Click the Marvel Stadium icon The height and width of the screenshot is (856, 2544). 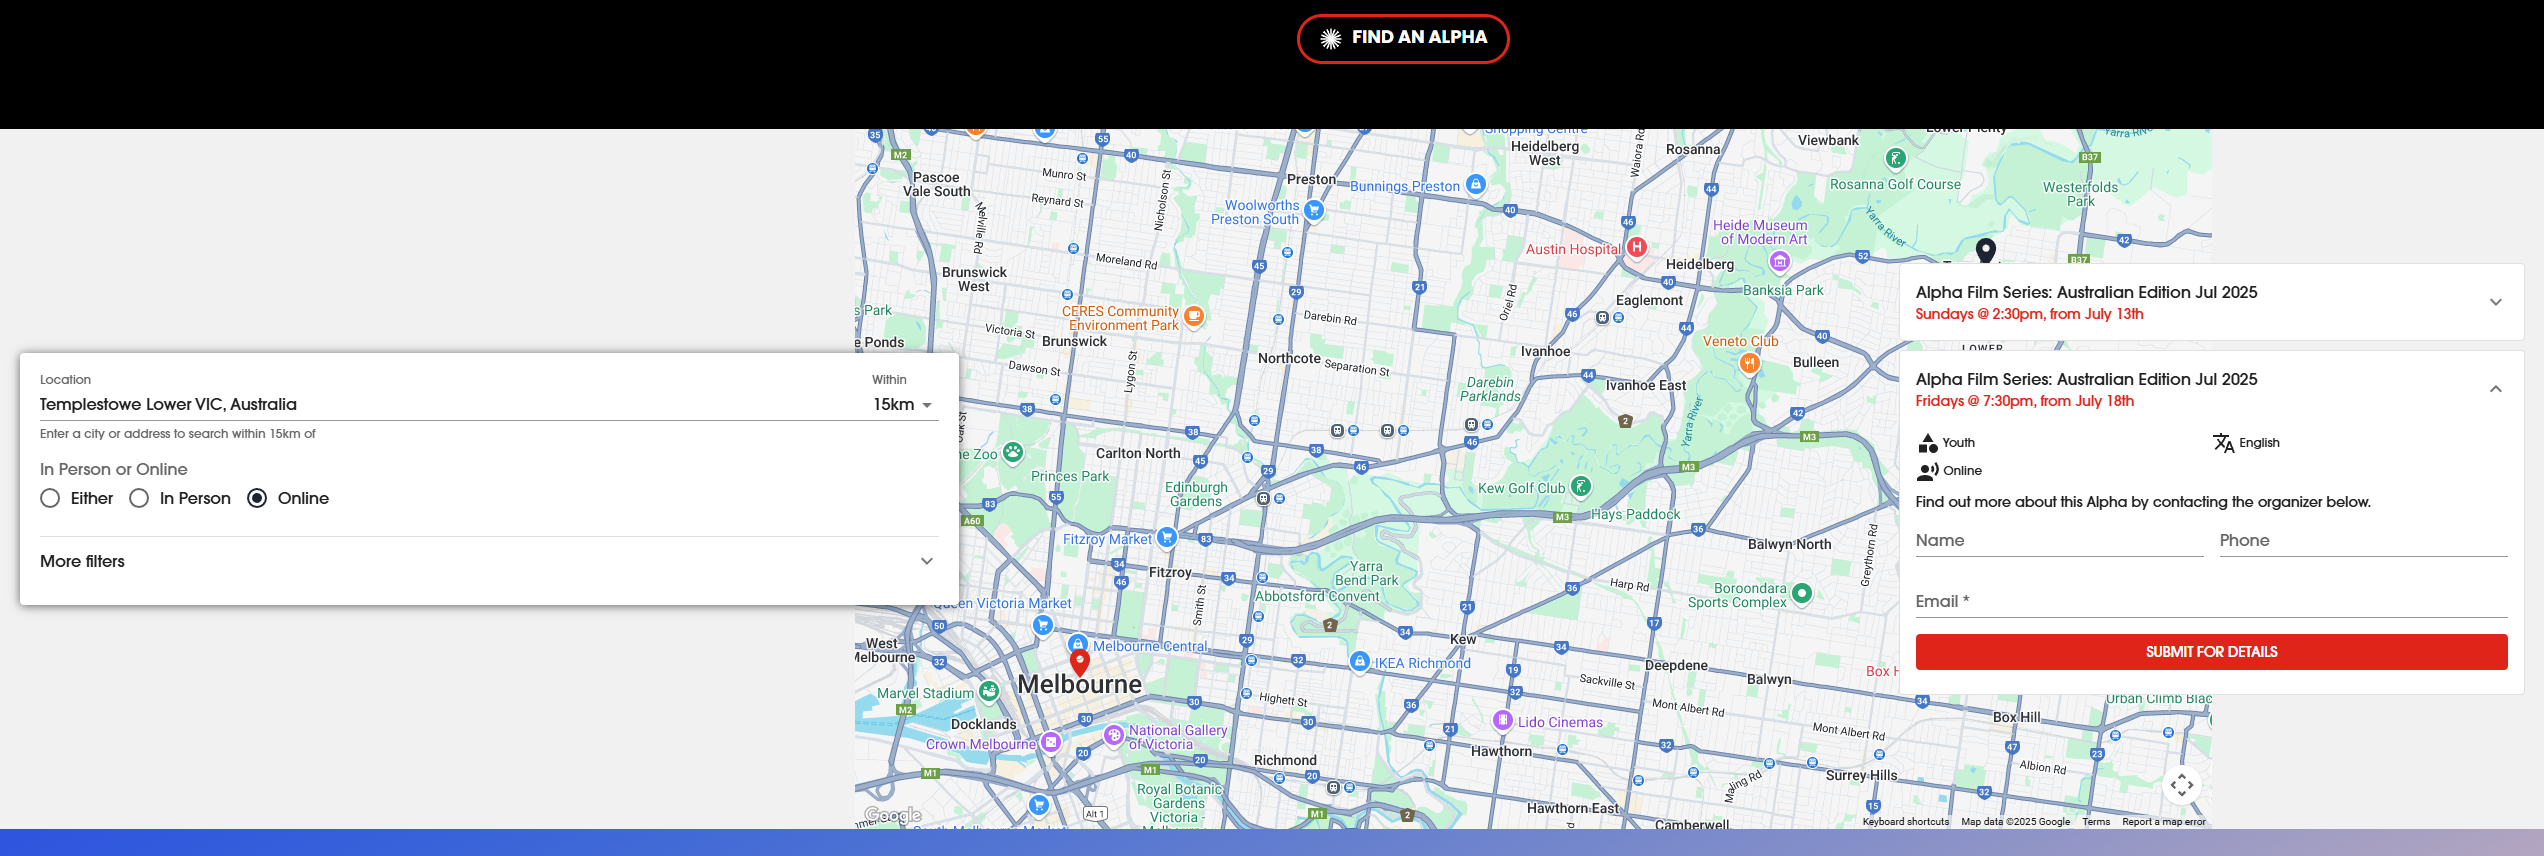pos(989,691)
